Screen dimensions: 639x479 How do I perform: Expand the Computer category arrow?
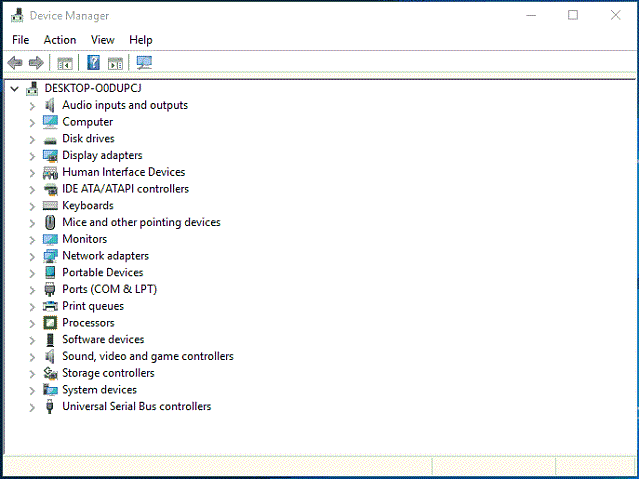pyautogui.click(x=32, y=123)
